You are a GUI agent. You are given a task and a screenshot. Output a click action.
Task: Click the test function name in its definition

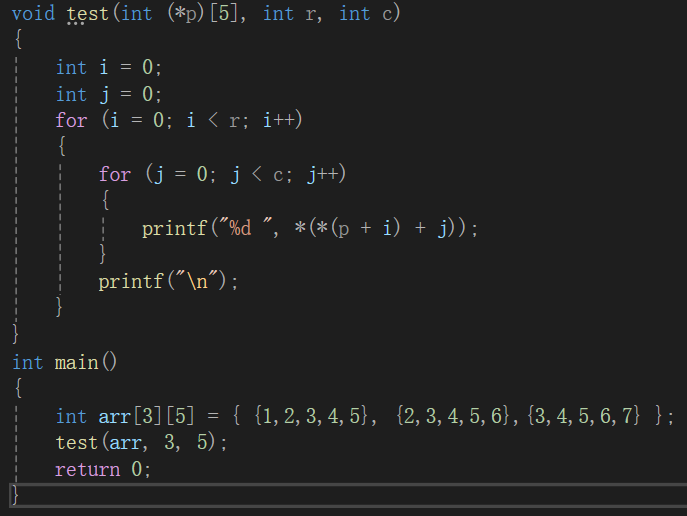tap(88, 14)
